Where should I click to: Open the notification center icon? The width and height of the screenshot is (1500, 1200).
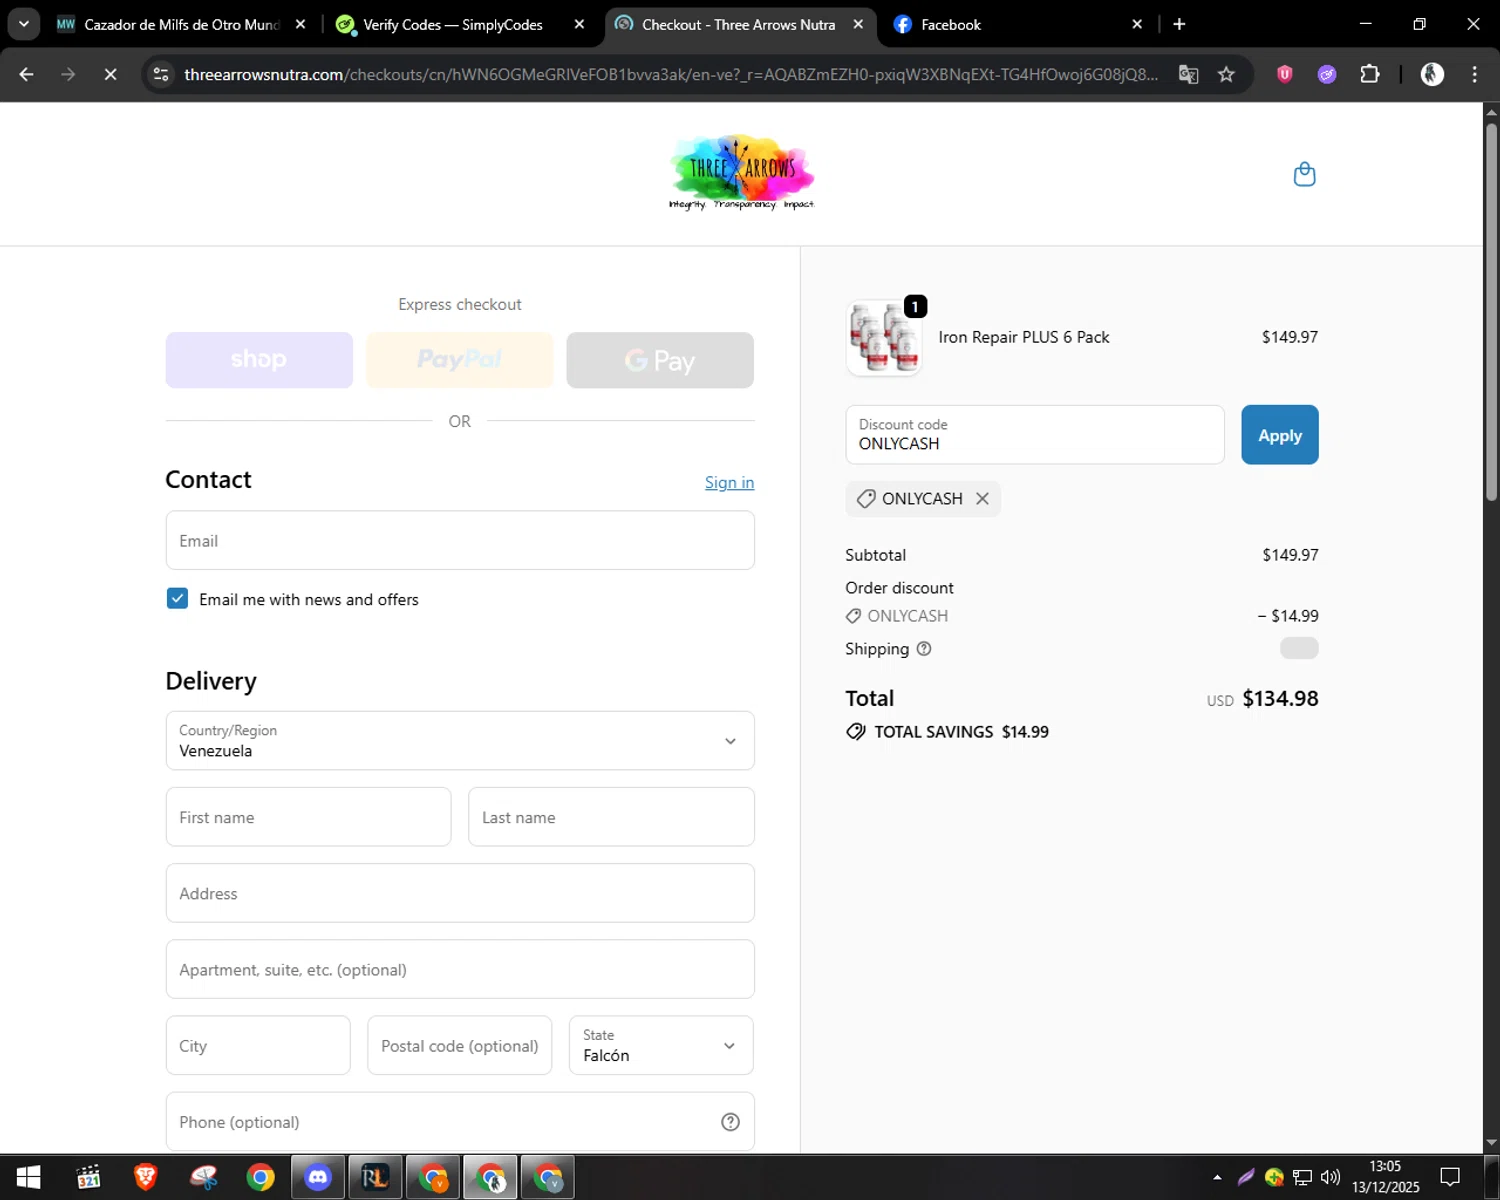(x=1450, y=1177)
